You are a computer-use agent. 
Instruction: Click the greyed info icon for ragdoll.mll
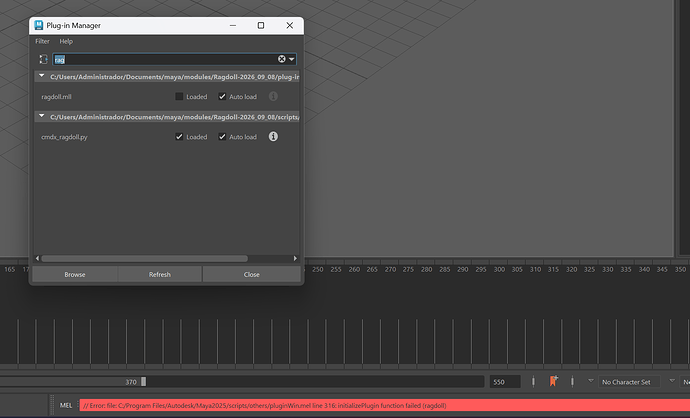pyautogui.click(x=273, y=96)
